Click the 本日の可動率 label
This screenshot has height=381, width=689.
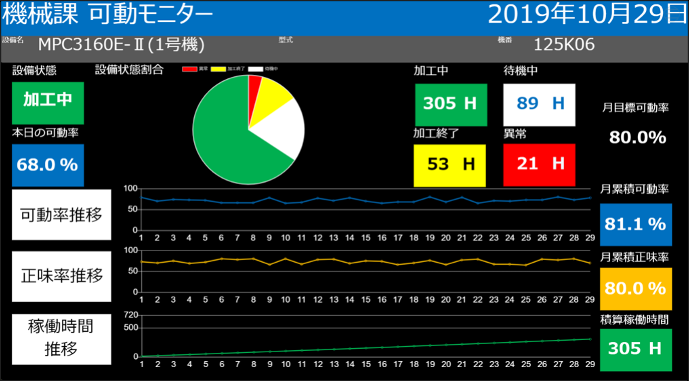pos(45,134)
